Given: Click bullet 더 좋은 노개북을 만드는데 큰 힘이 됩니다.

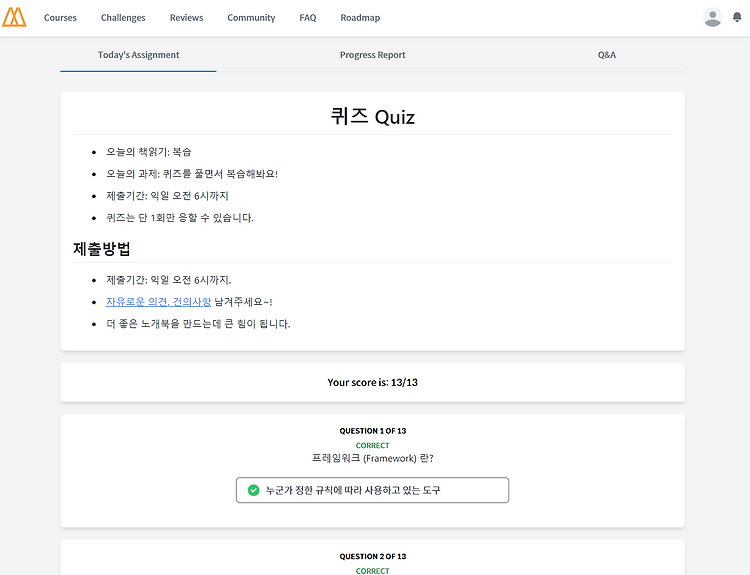Looking at the screenshot, I should click(x=198, y=324).
